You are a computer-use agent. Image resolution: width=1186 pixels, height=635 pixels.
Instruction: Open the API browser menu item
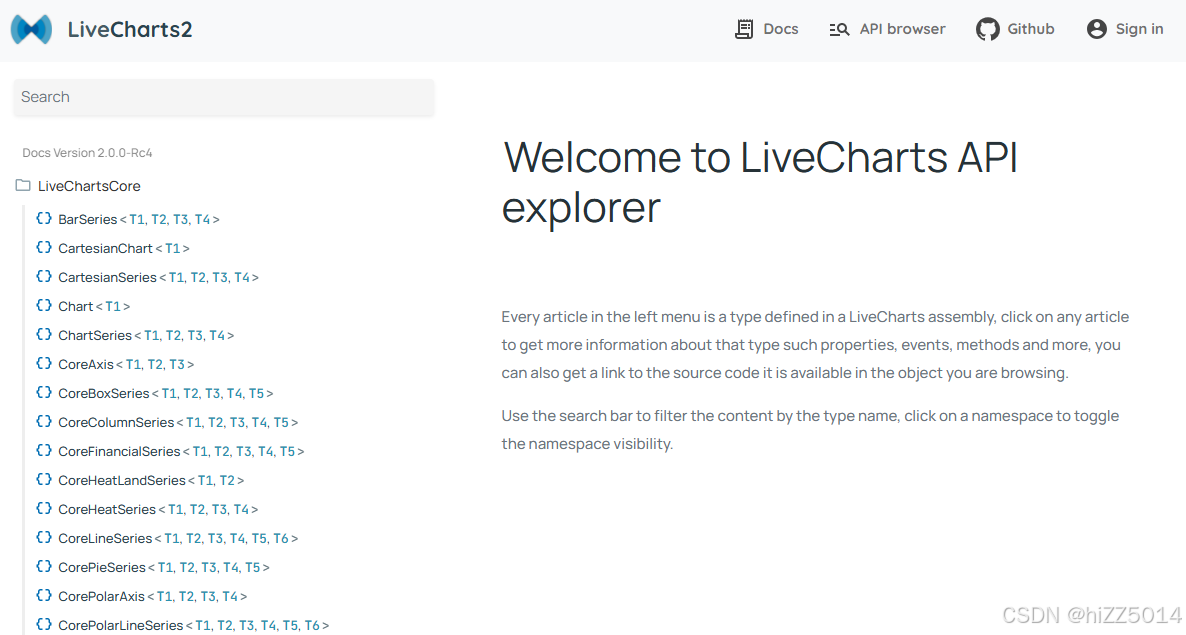(x=887, y=29)
